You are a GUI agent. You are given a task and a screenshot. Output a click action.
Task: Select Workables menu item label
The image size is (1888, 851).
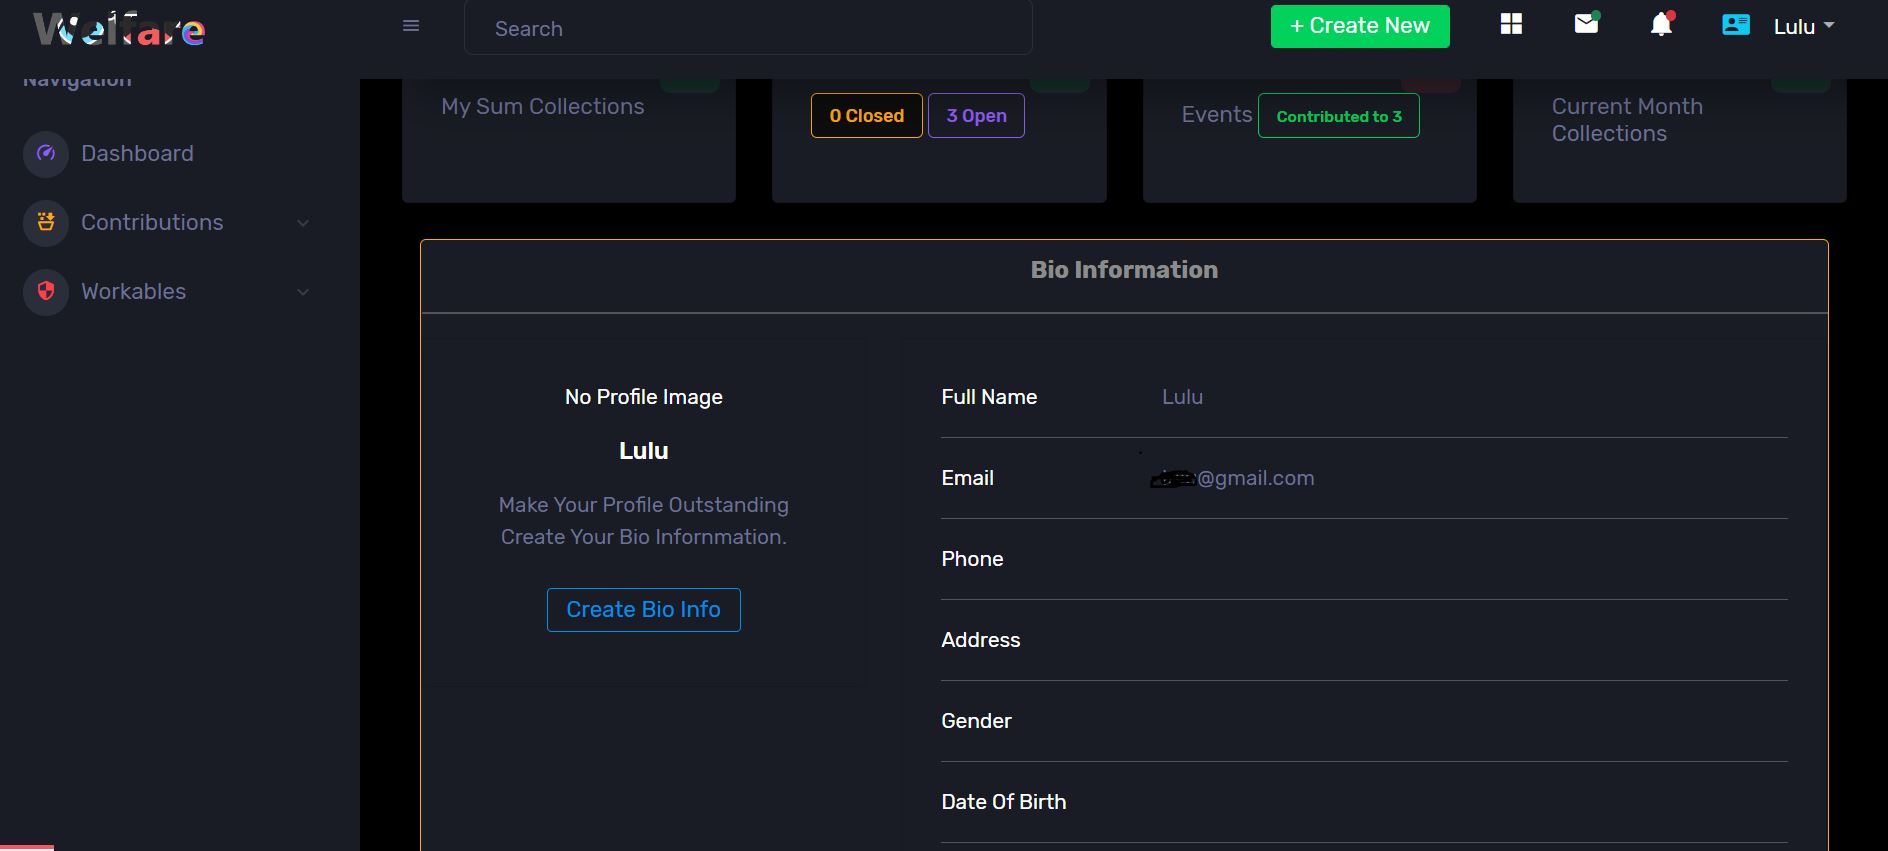coord(133,292)
